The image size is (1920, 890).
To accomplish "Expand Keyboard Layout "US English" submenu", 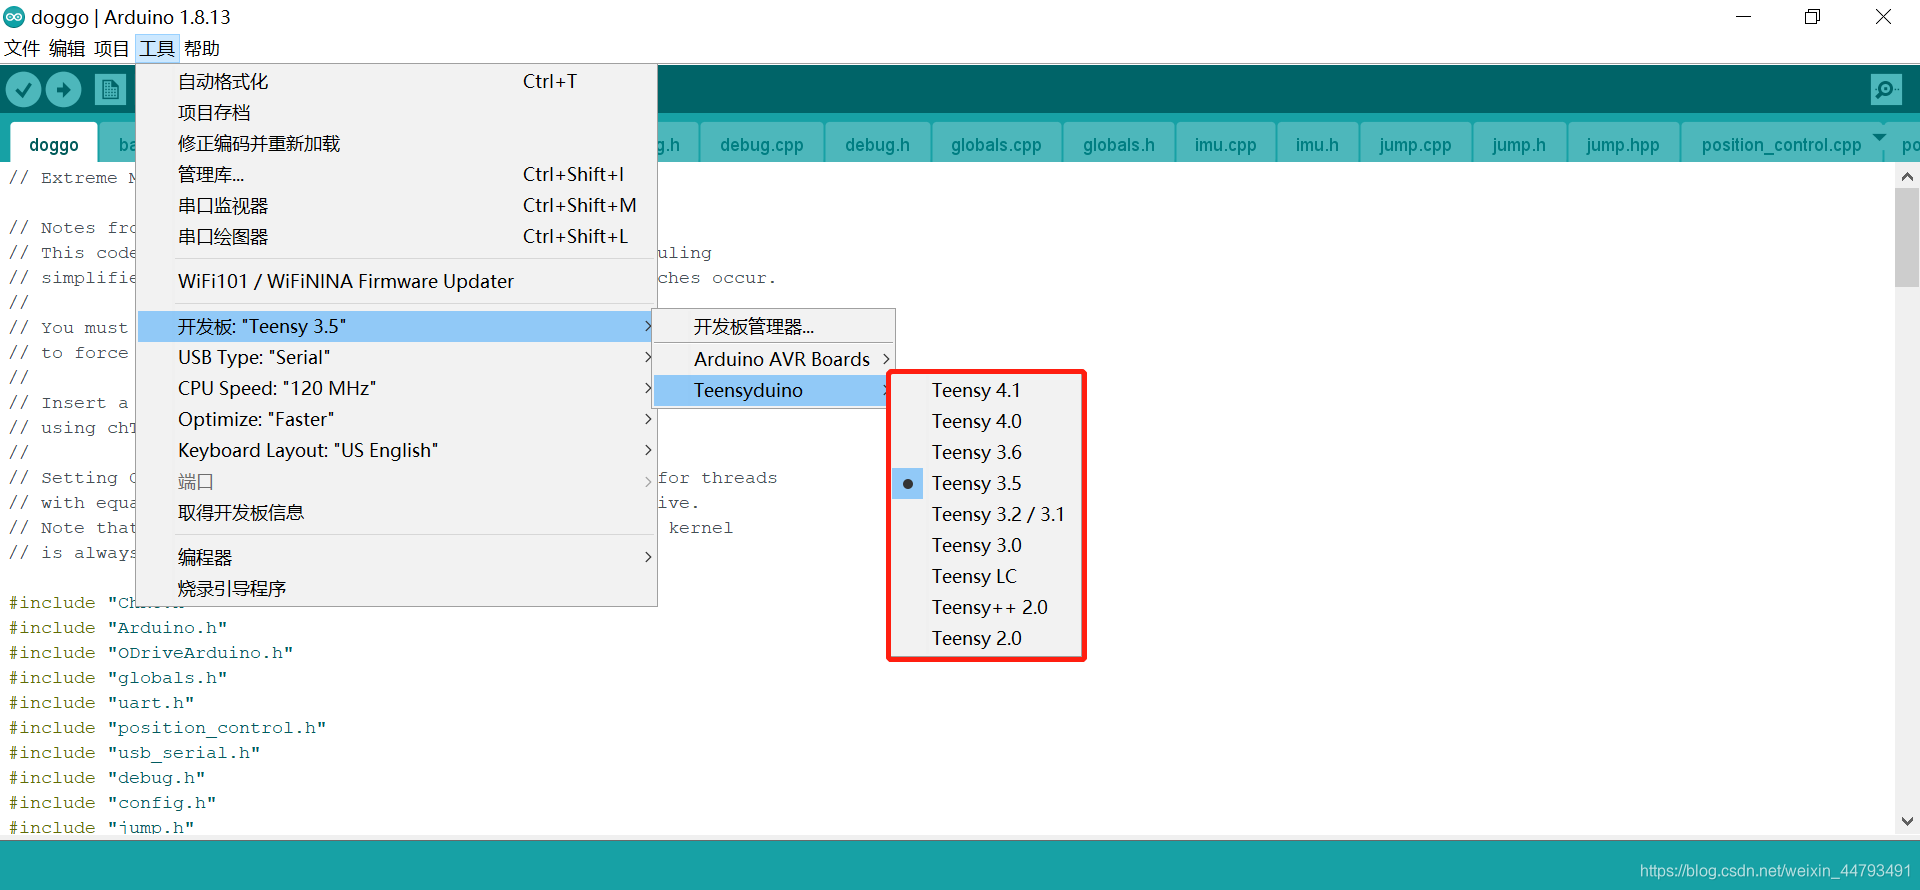I will [397, 450].
